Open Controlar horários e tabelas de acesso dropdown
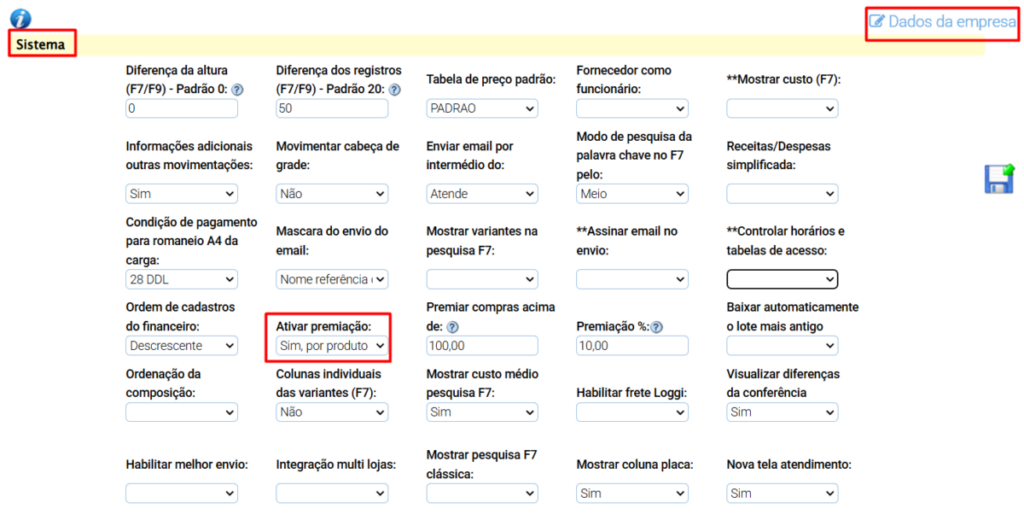The width and height of the screenshot is (1024, 526). (782, 280)
